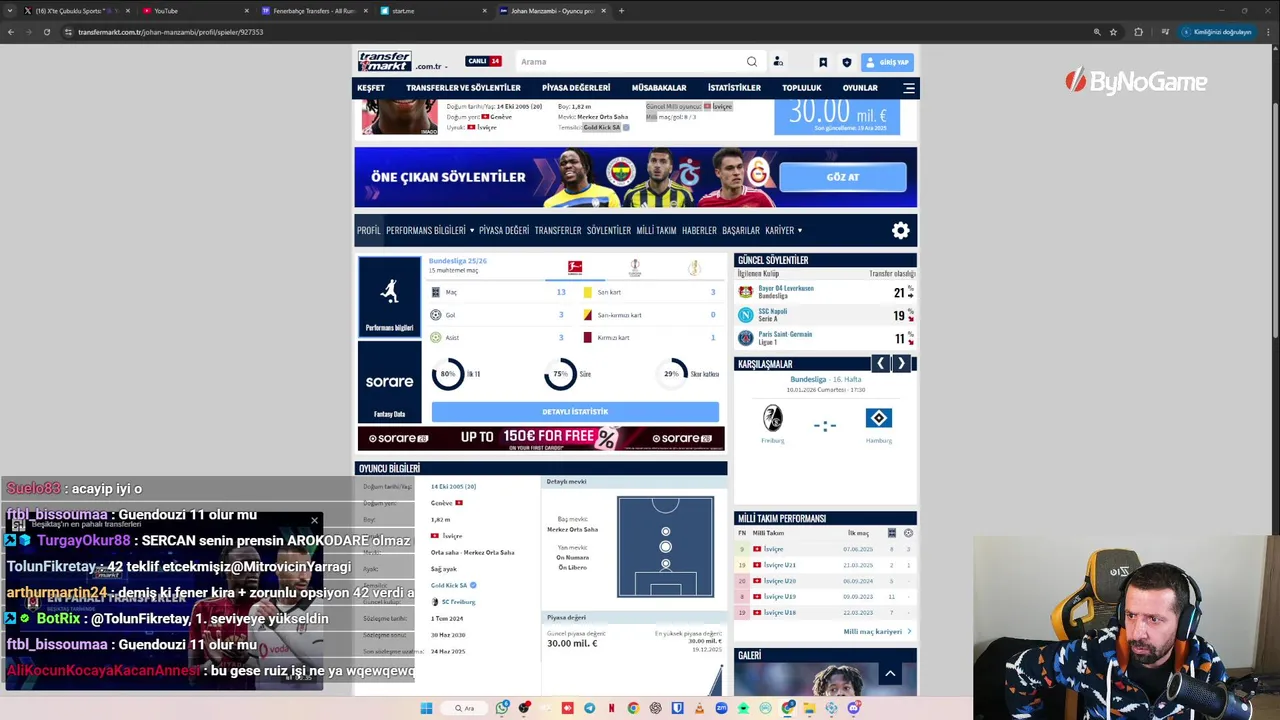Click the Freiburg club crest
The image size is (1280, 720).
[772, 418]
